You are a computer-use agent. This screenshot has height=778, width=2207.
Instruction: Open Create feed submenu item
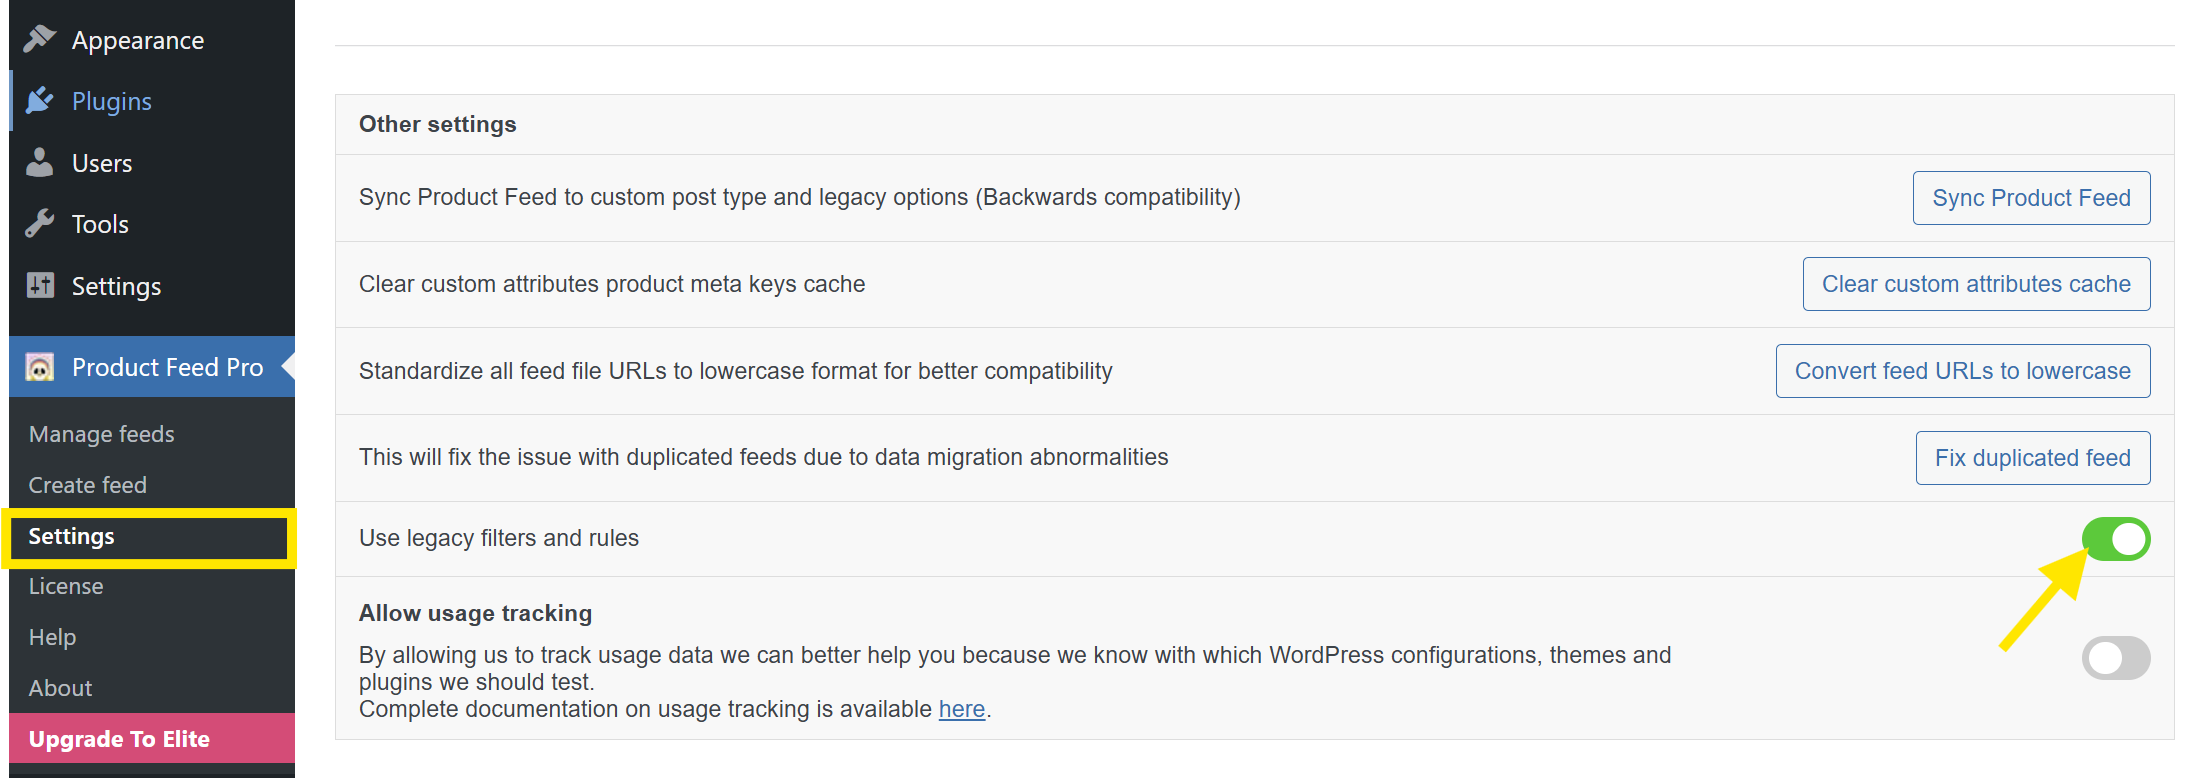tap(88, 485)
